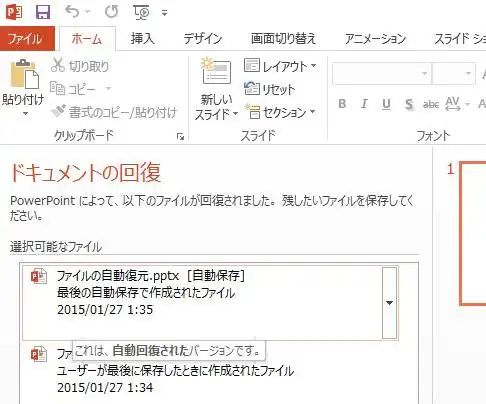Toggle Bold formatting
Screen dimensions: 486x404
point(342,104)
